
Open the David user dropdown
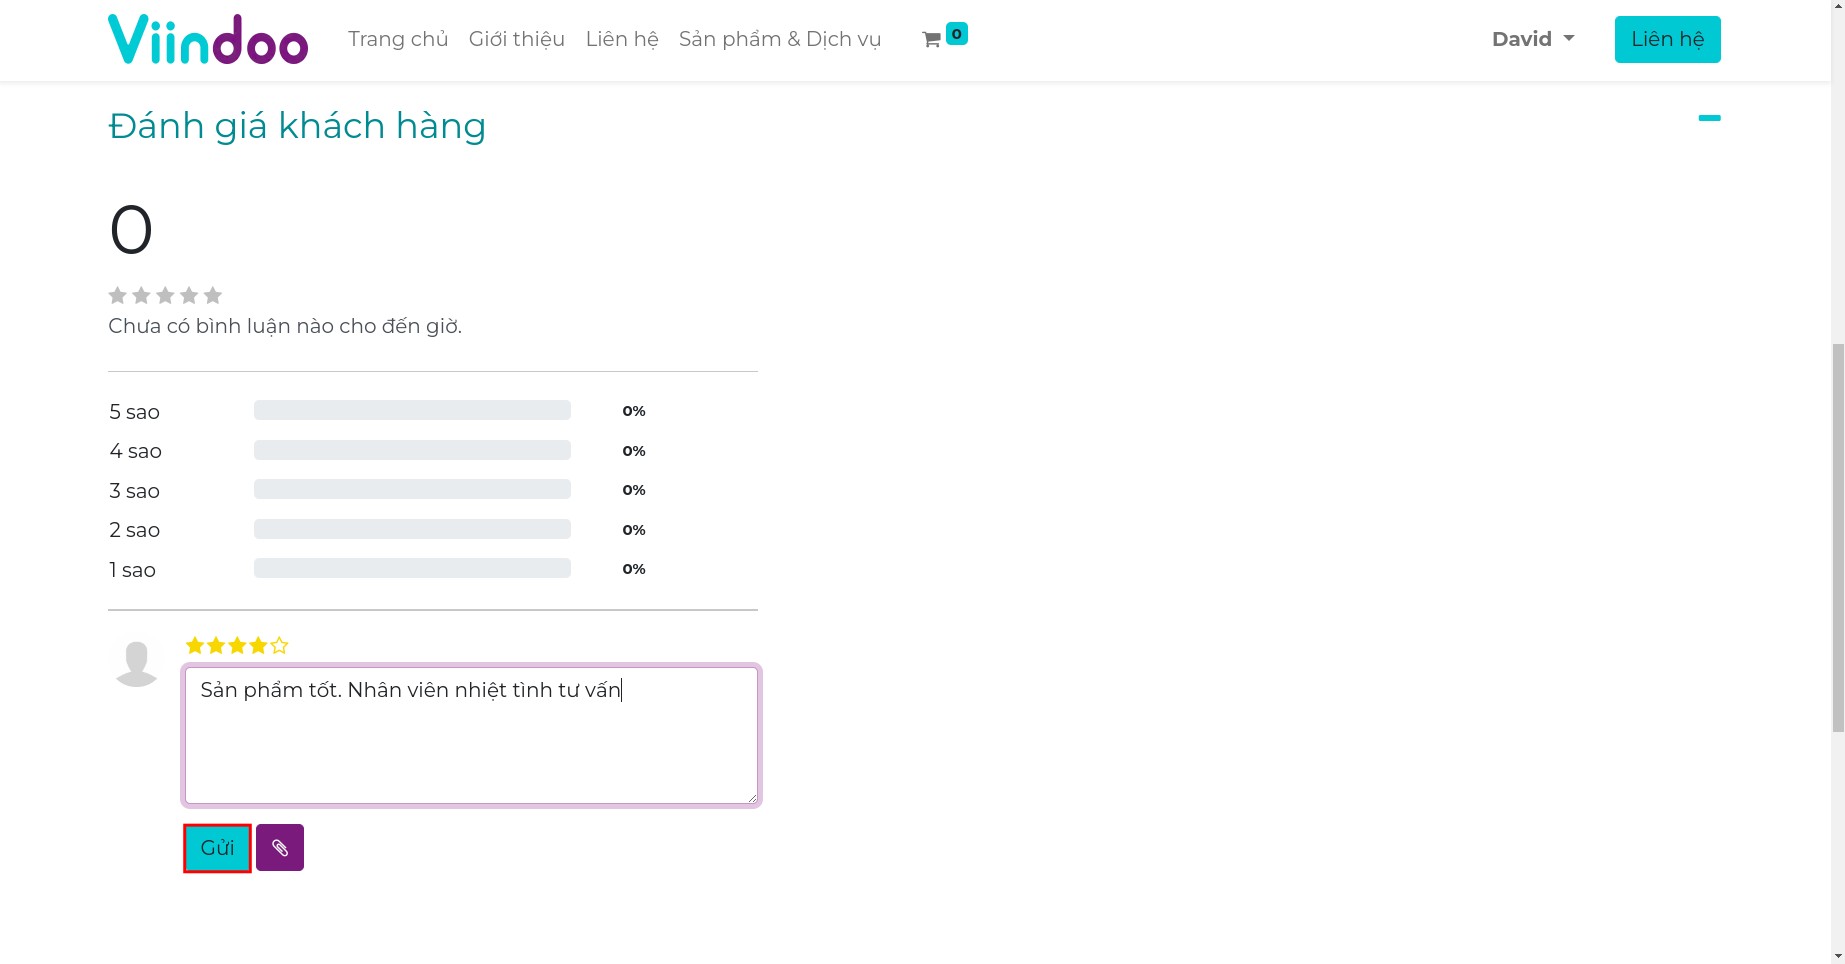[1532, 39]
